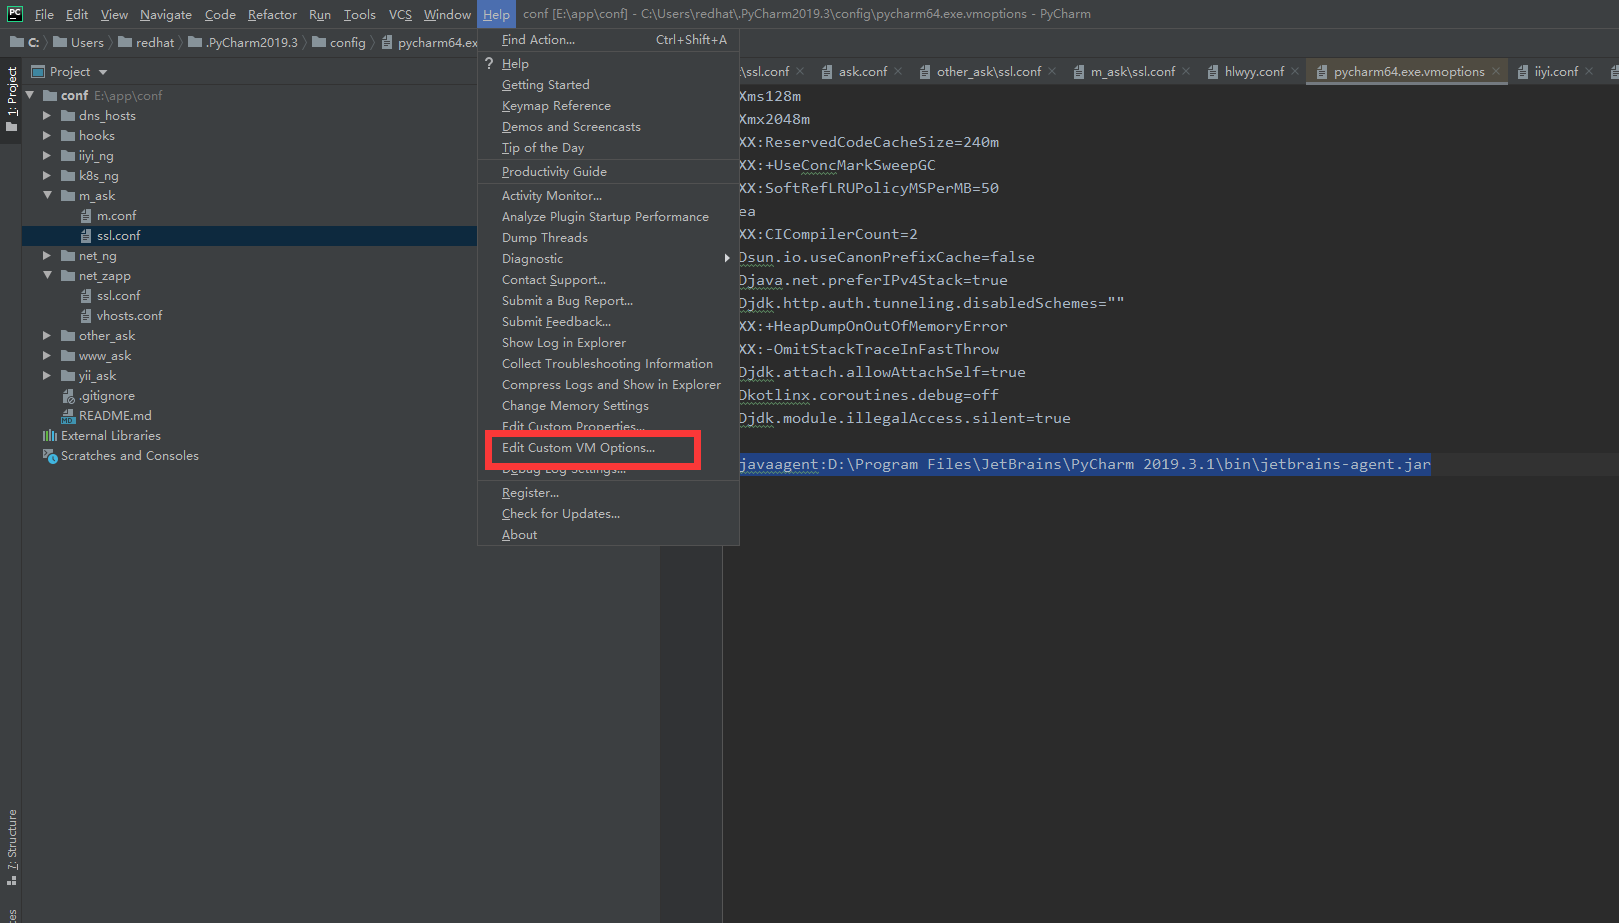Click the .gitignore file icon
This screenshot has width=1619, height=923.
[68, 396]
